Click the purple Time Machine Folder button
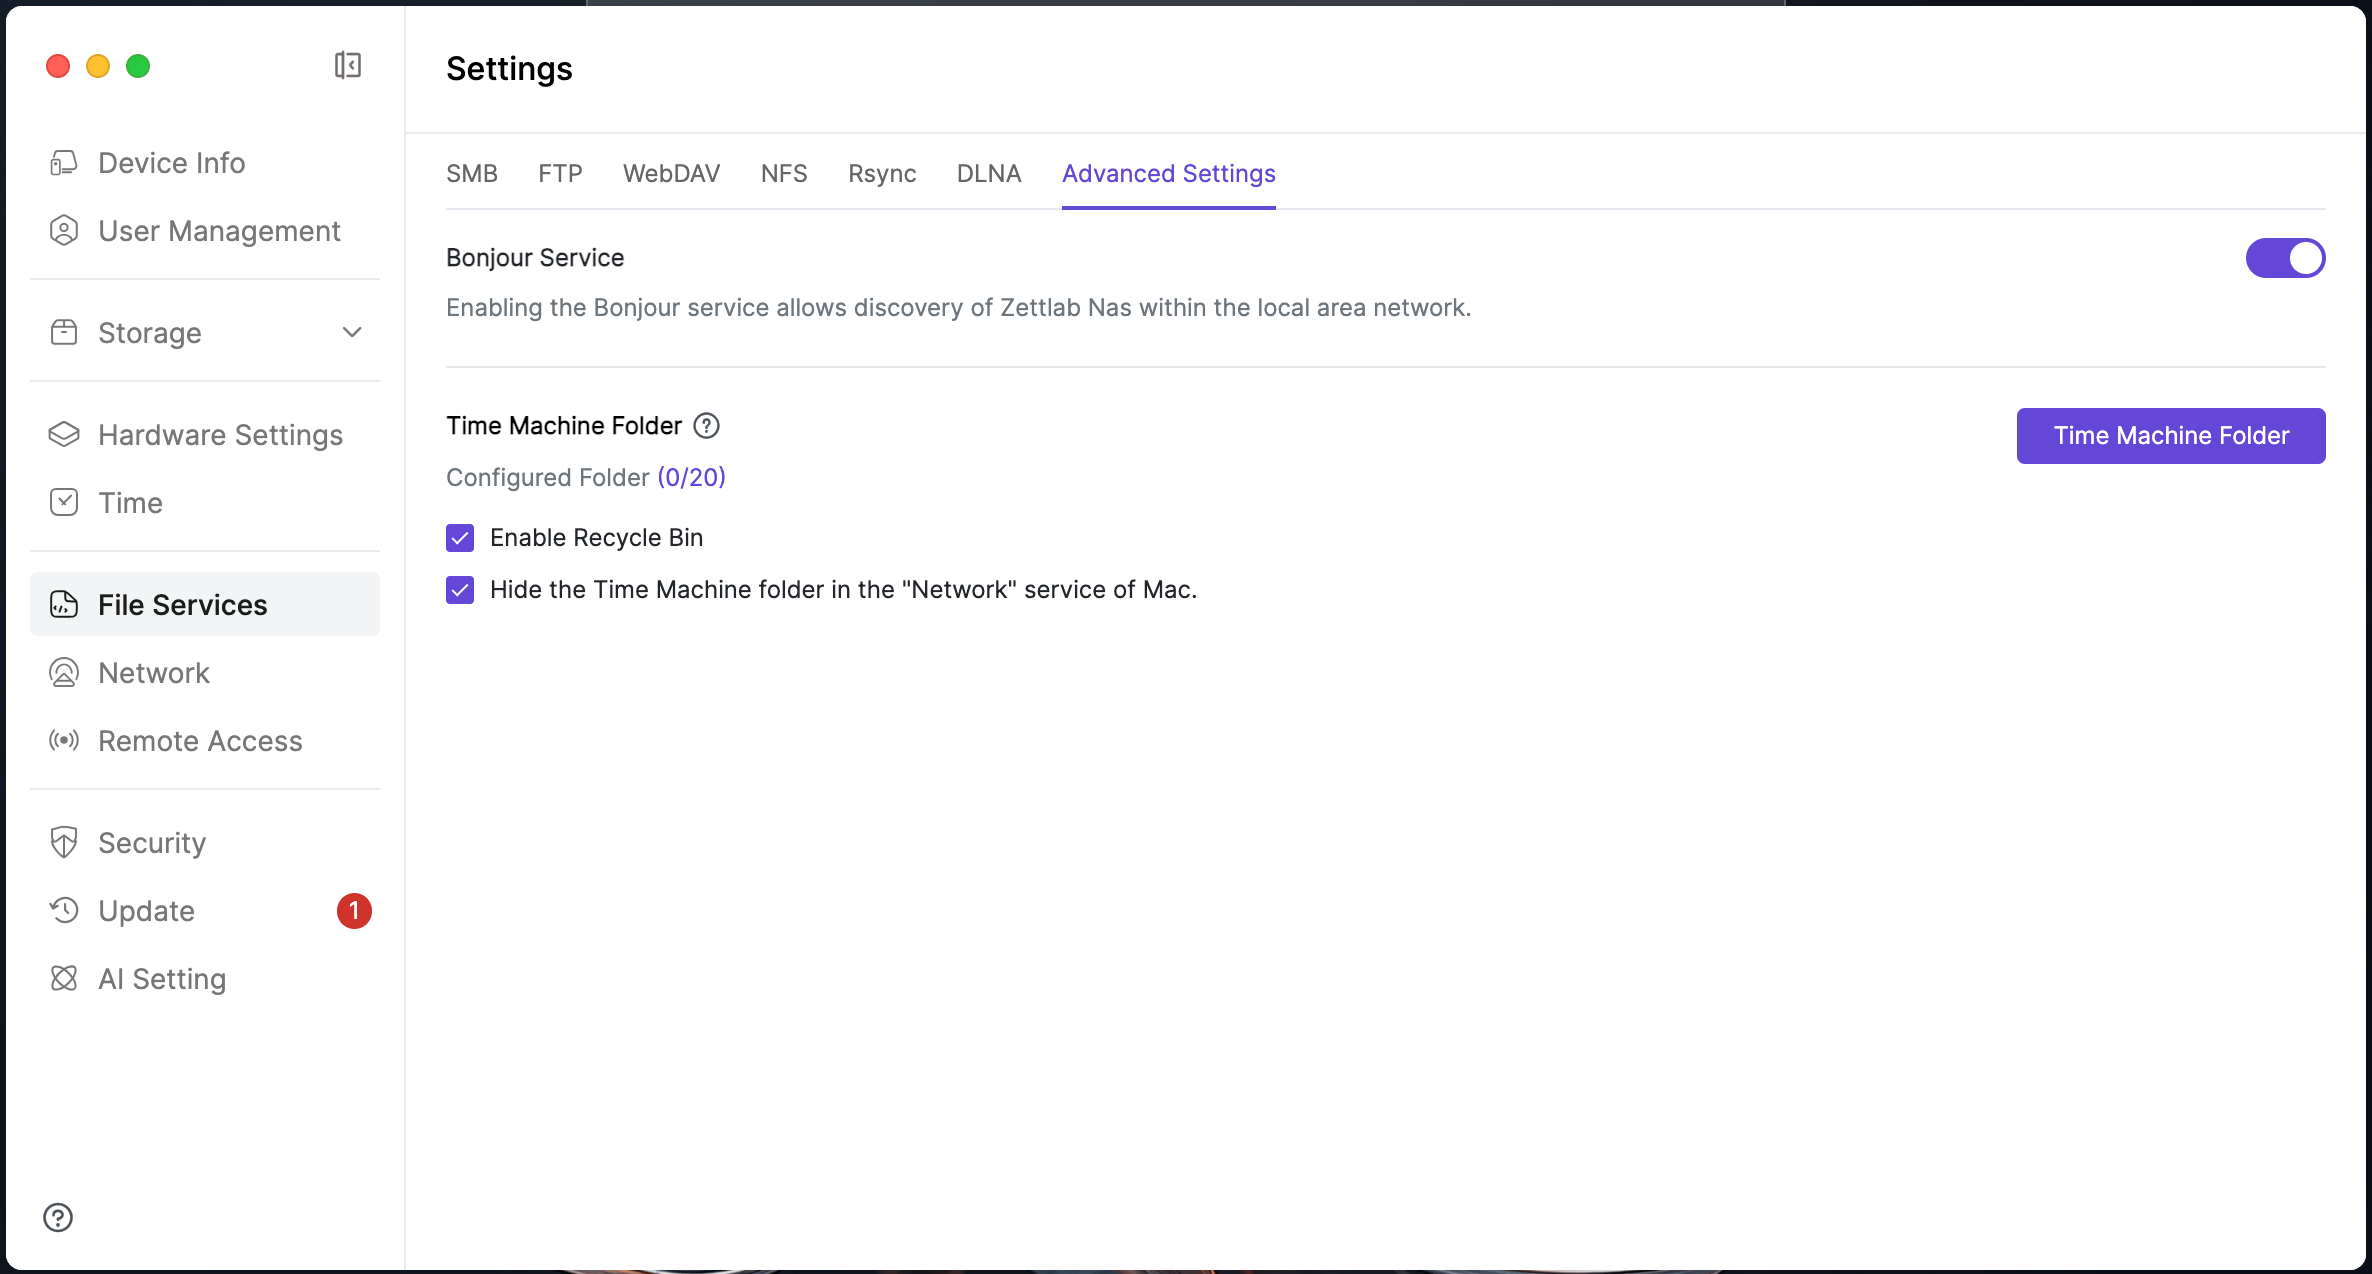The height and width of the screenshot is (1274, 2372). pyautogui.click(x=2170, y=436)
